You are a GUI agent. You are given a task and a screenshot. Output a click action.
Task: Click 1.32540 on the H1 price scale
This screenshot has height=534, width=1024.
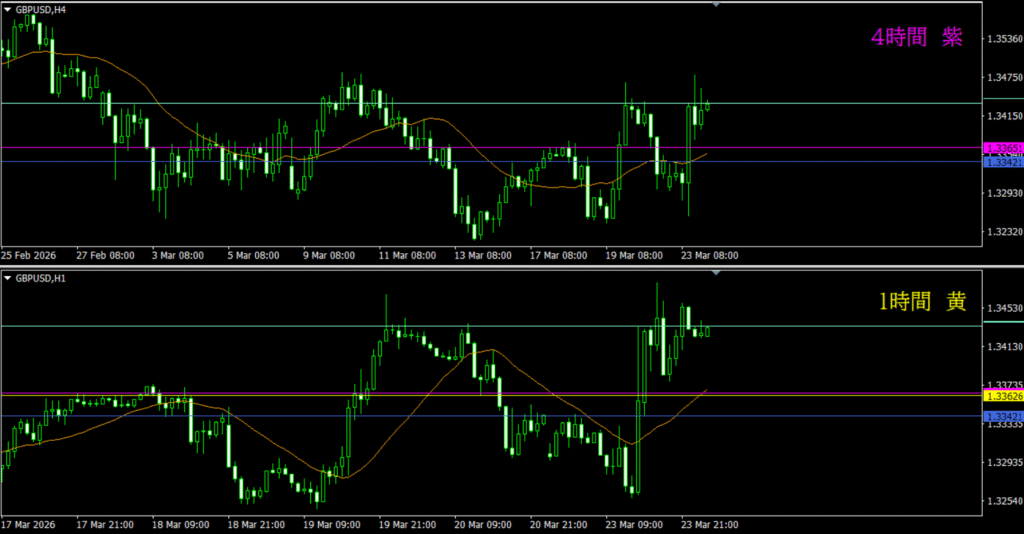pos(1003,501)
